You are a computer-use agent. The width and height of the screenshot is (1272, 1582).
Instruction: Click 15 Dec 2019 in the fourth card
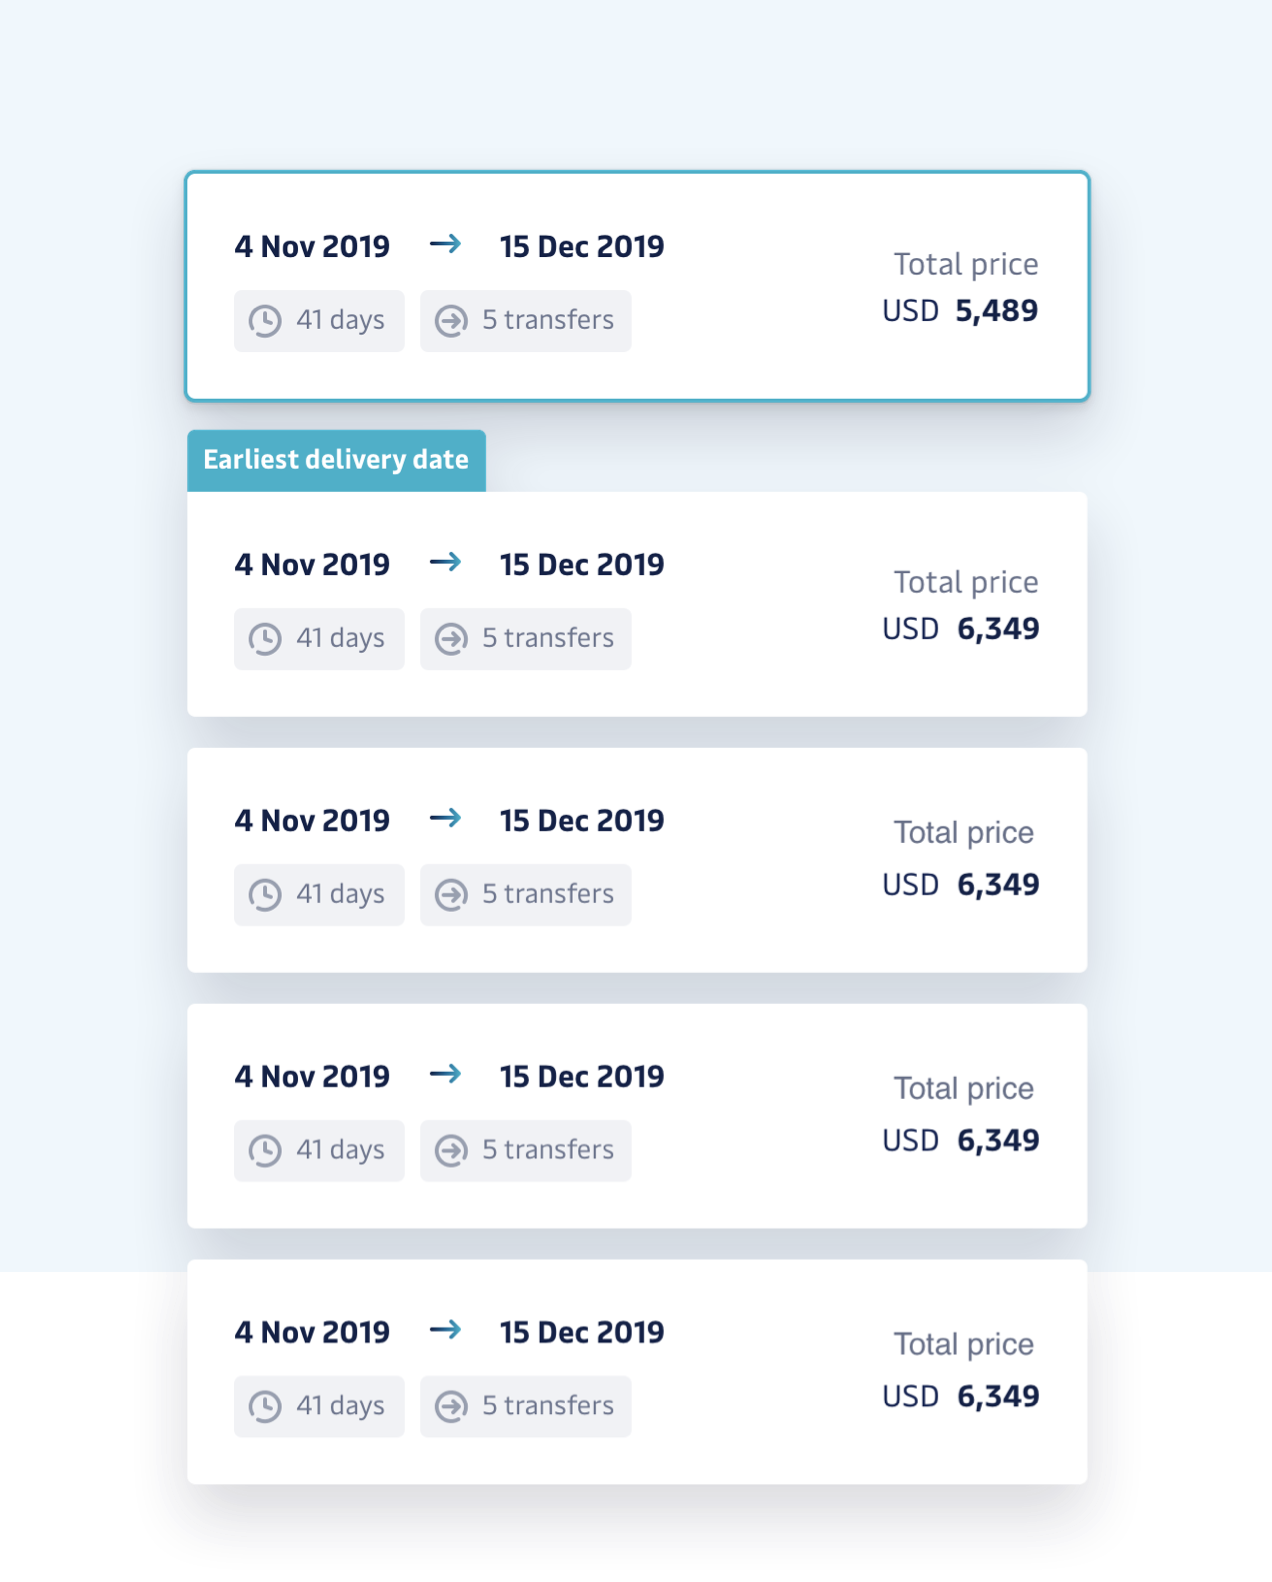pyautogui.click(x=582, y=1077)
